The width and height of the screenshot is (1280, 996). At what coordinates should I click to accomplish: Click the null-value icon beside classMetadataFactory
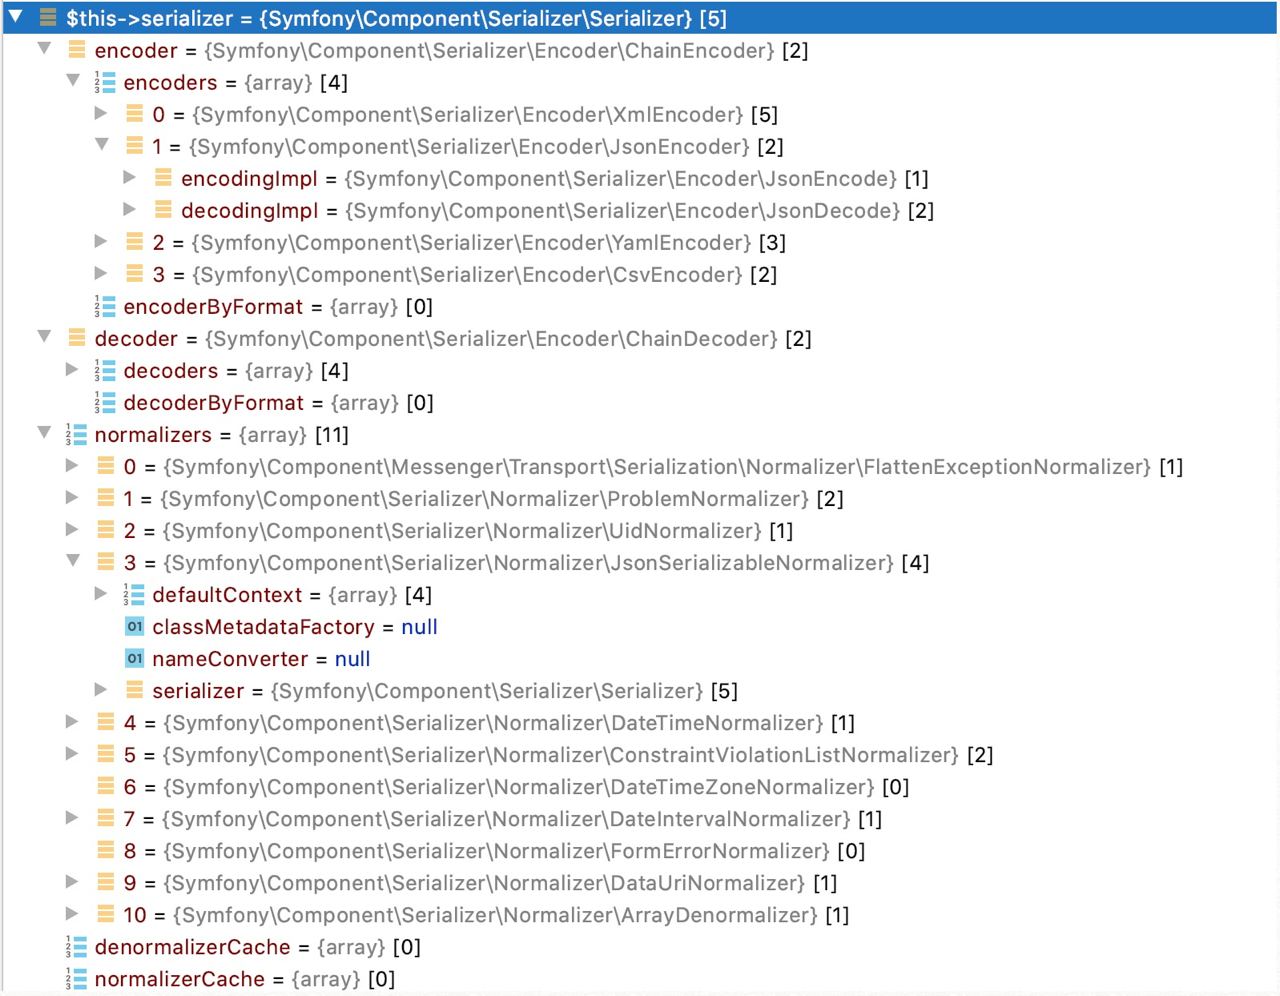[x=135, y=626]
